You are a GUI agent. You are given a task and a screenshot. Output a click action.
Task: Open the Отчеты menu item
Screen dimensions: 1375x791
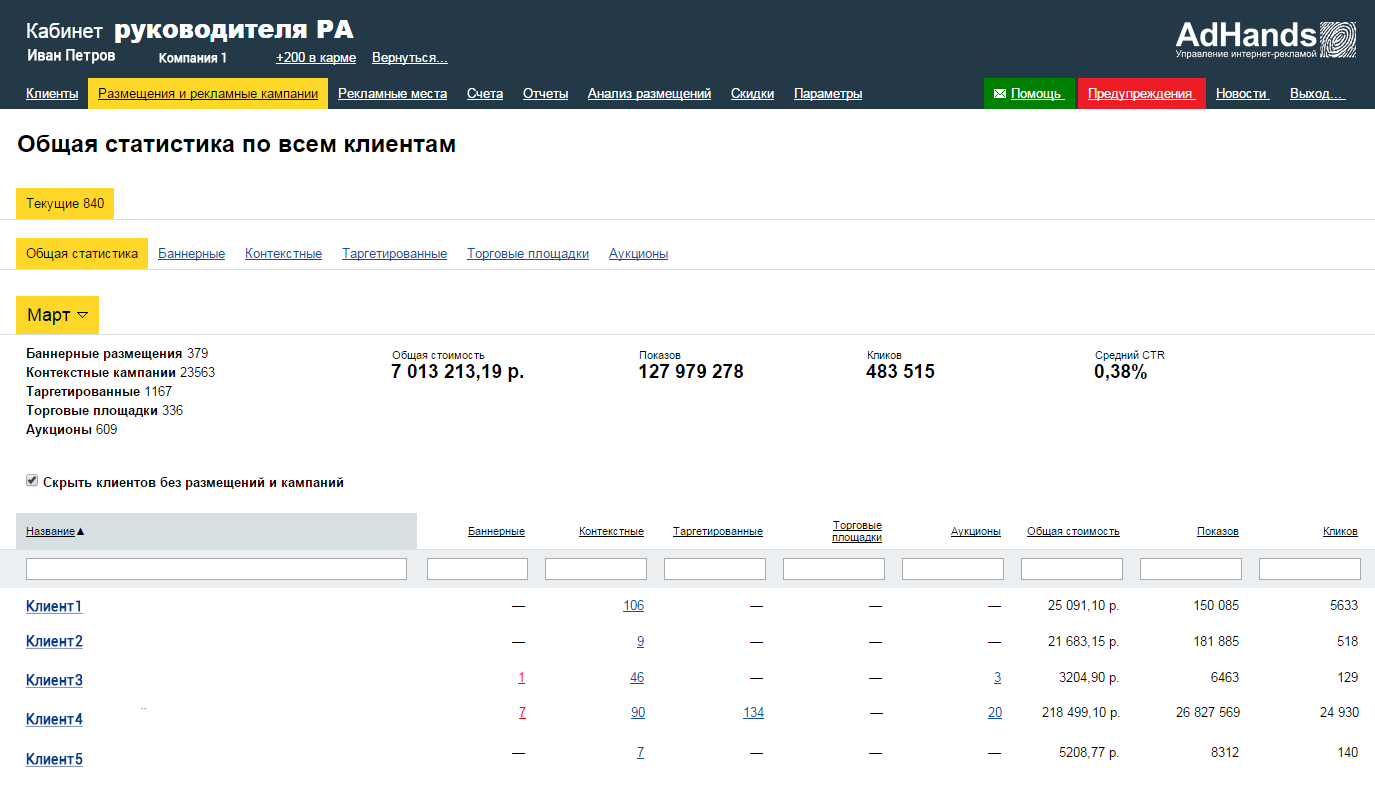(545, 94)
